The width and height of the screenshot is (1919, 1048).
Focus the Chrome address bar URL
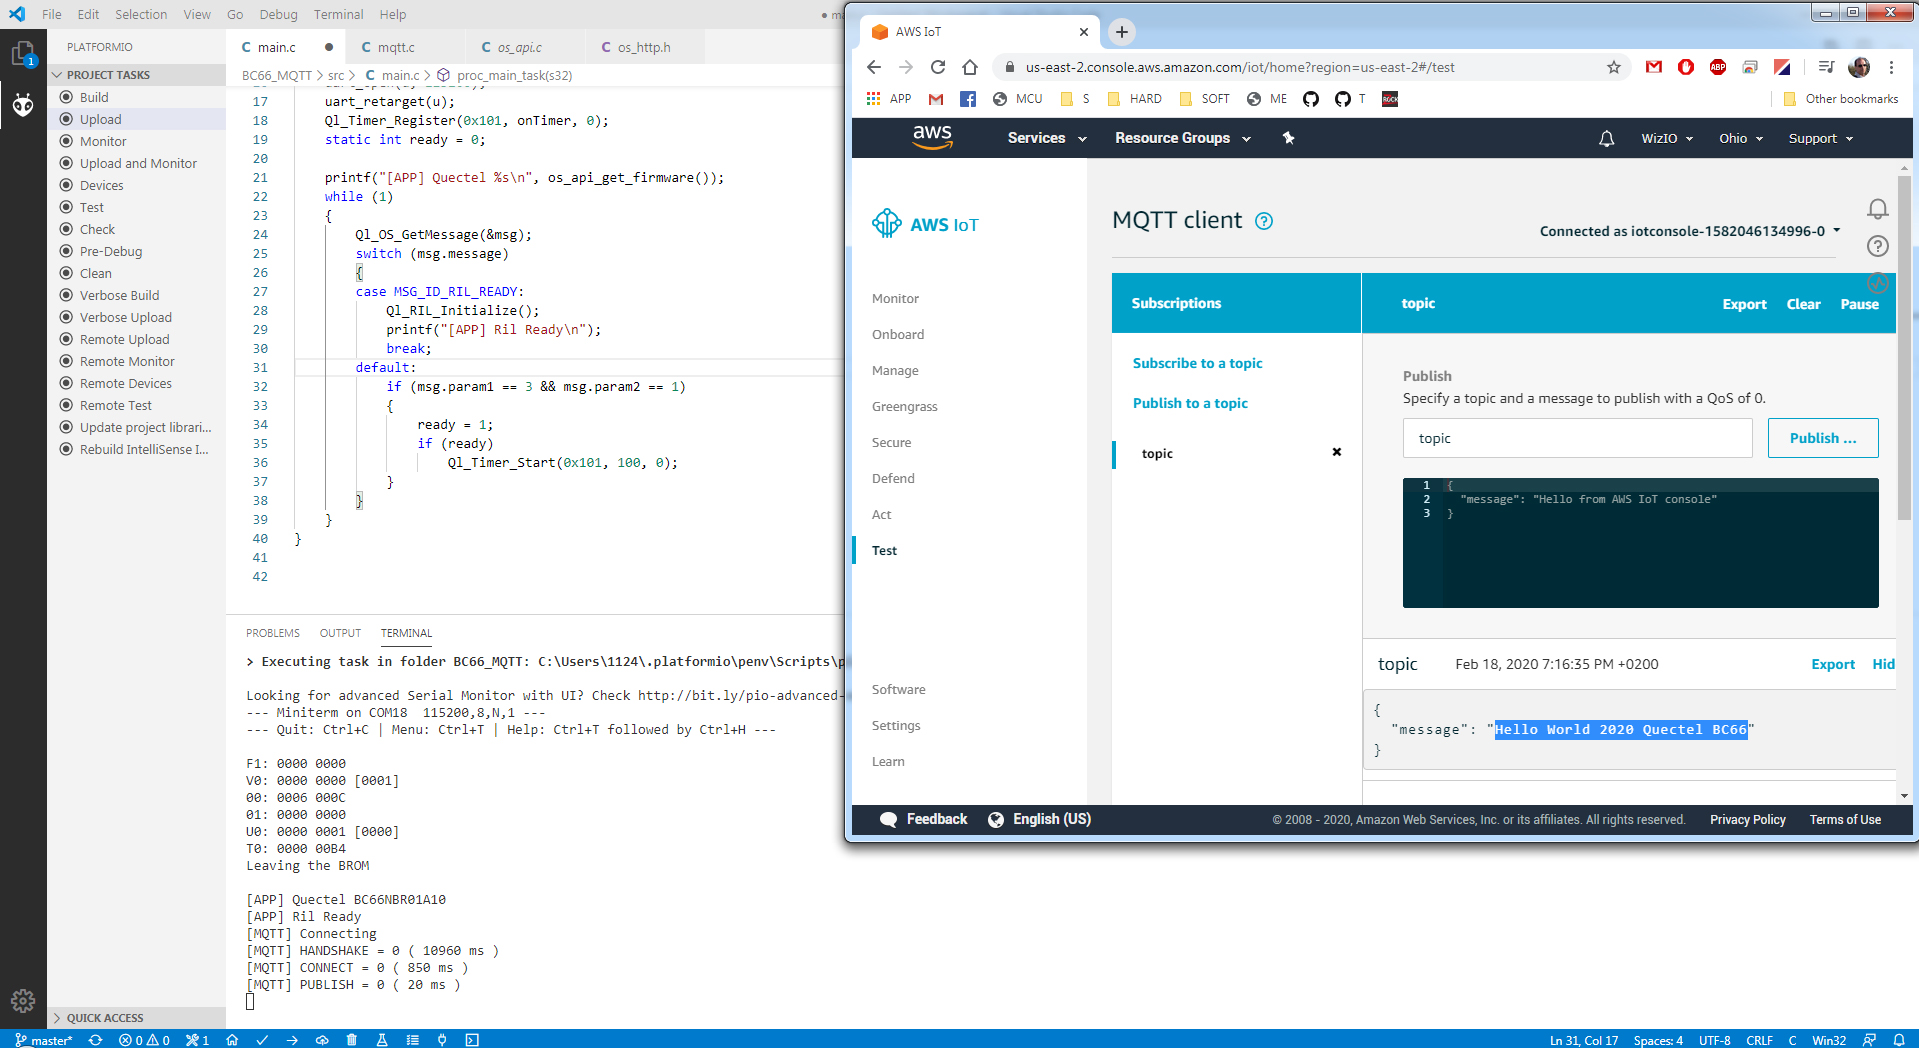(1240, 67)
